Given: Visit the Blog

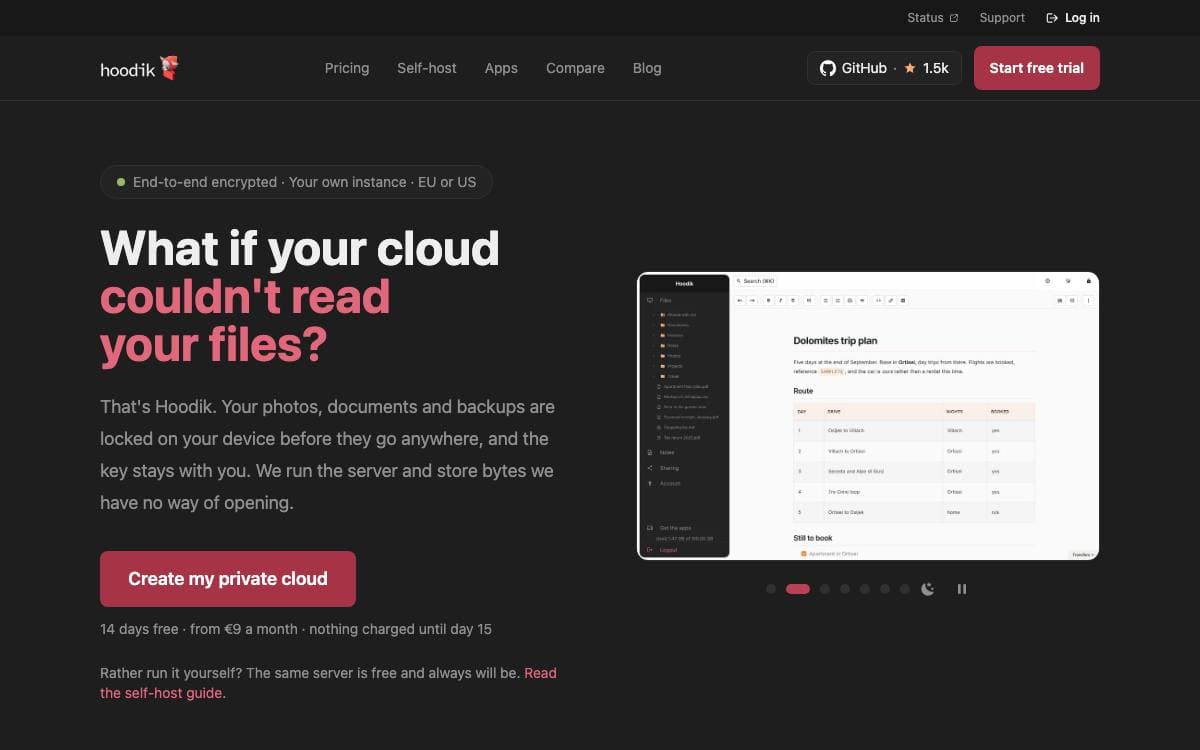Looking at the screenshot, I should pos(647,68).
